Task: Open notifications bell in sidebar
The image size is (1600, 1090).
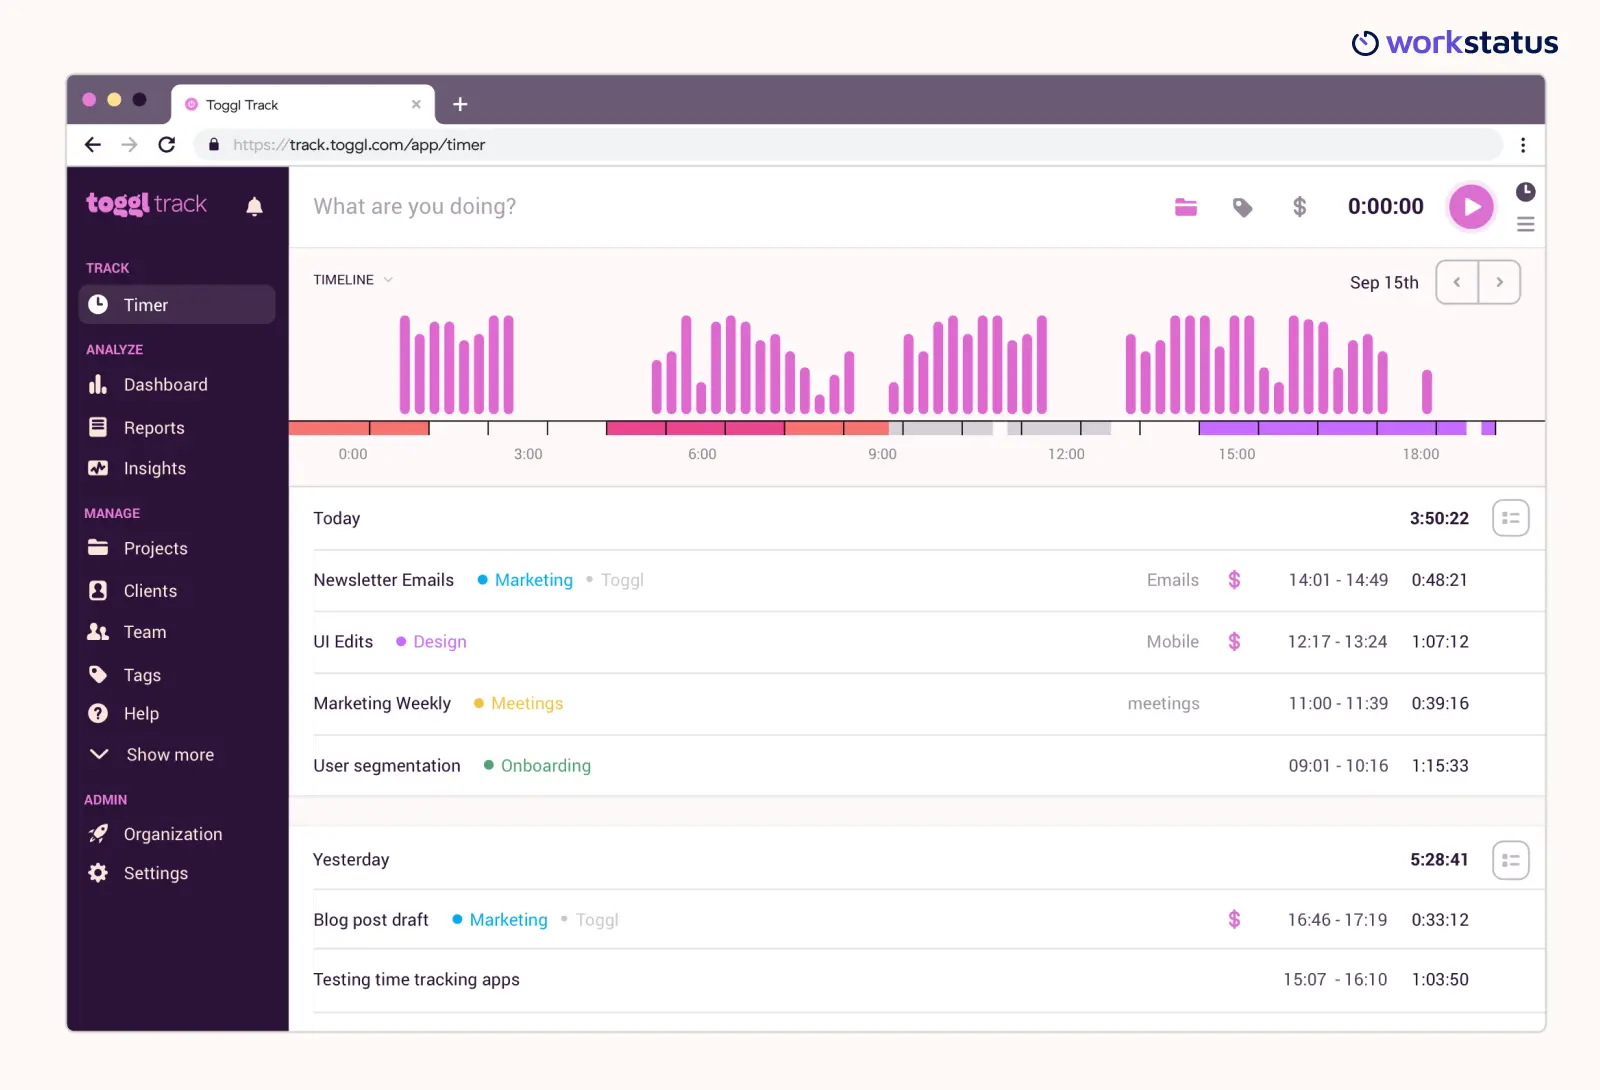Action: [x=254, y=206]
